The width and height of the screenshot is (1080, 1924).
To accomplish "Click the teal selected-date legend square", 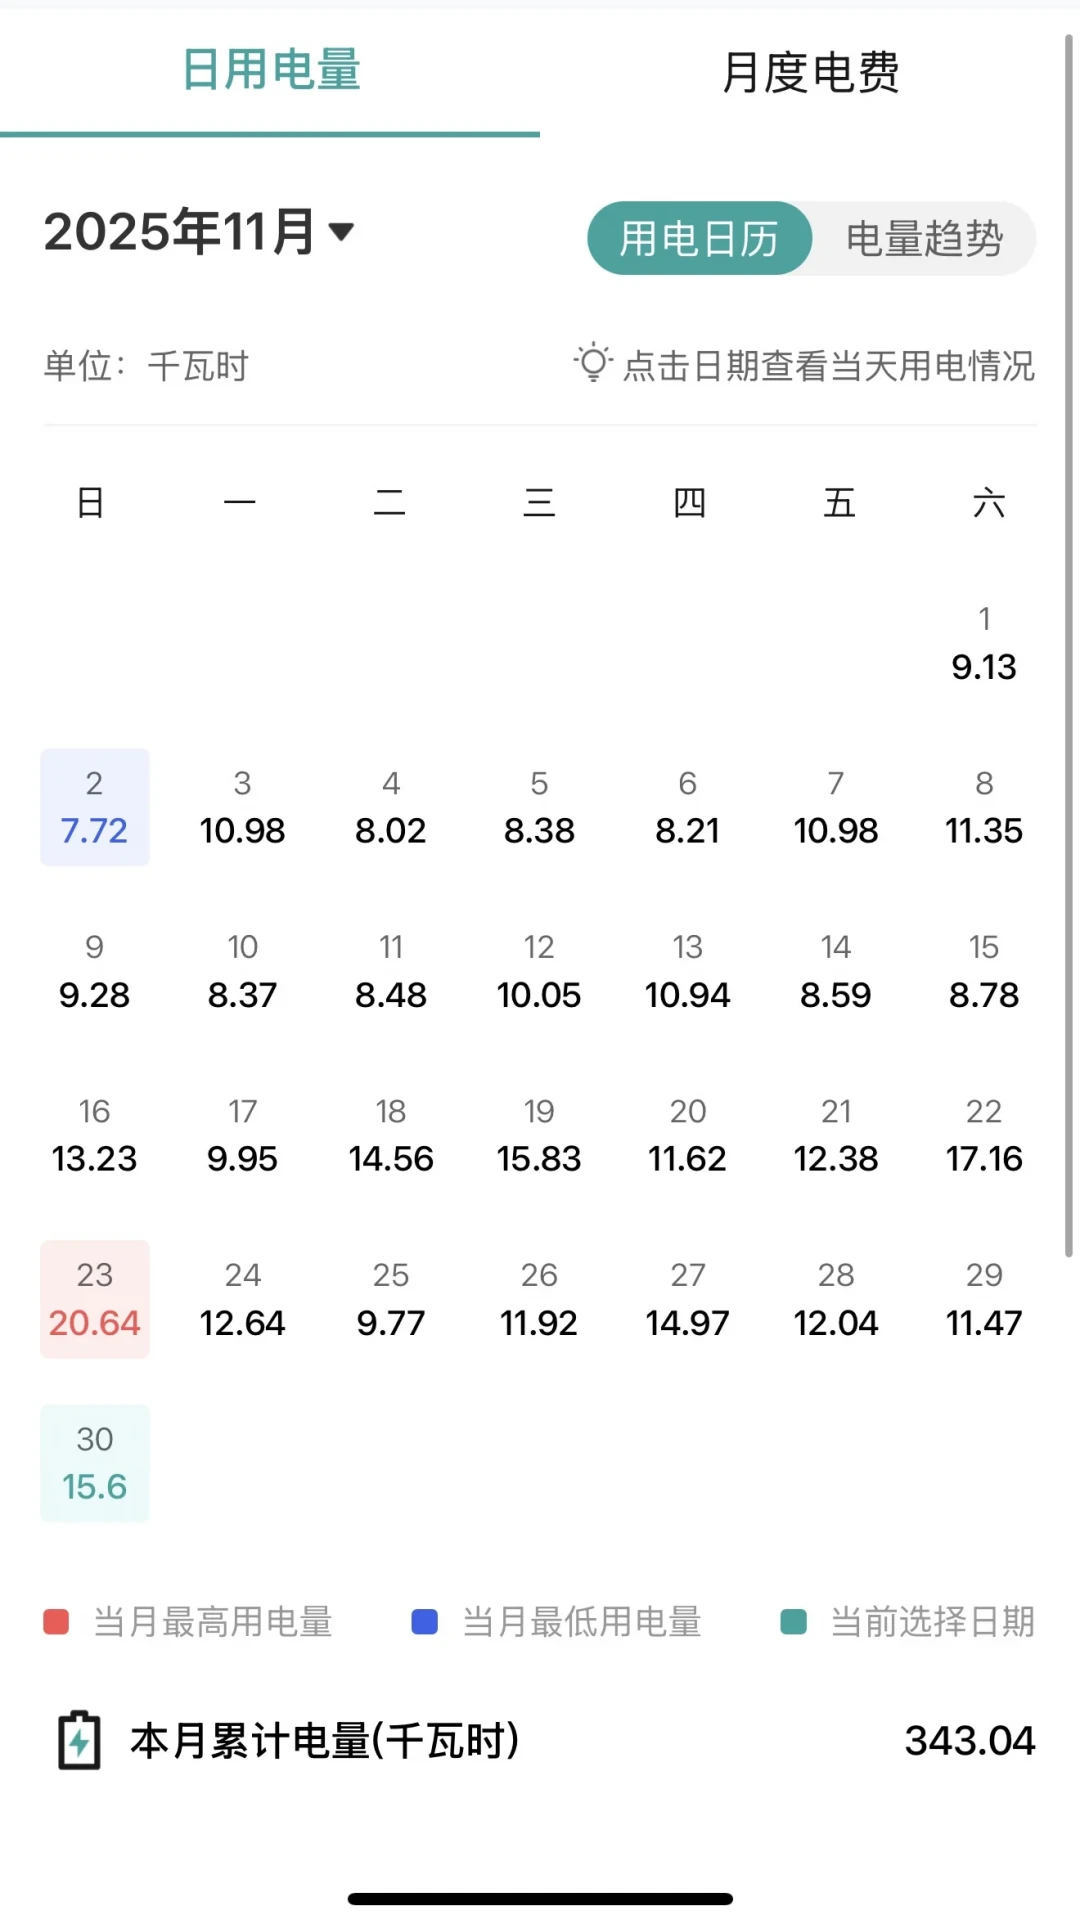I will 793,1621.
